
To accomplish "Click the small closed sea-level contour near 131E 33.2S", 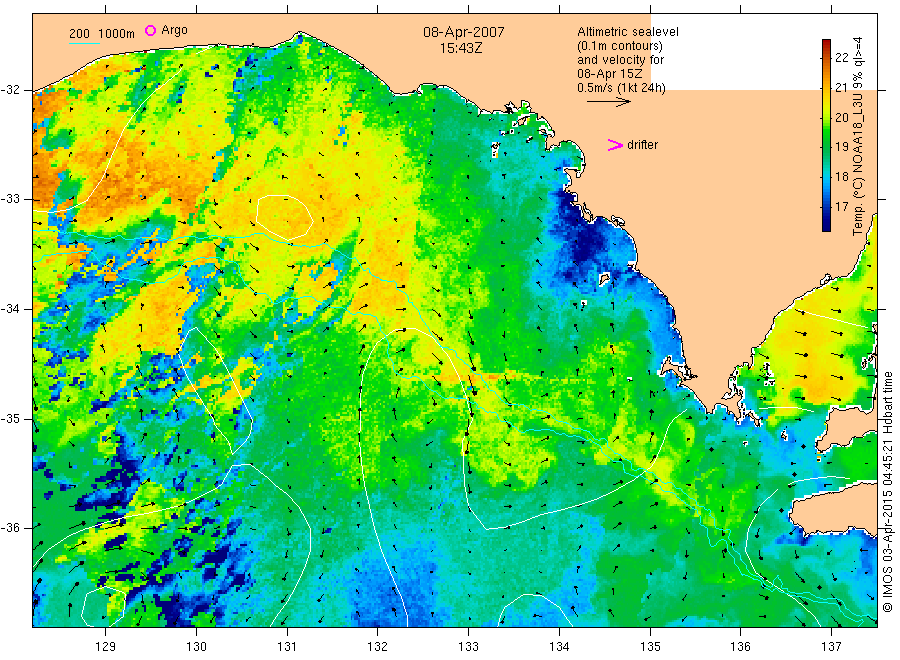I will 285,217.
